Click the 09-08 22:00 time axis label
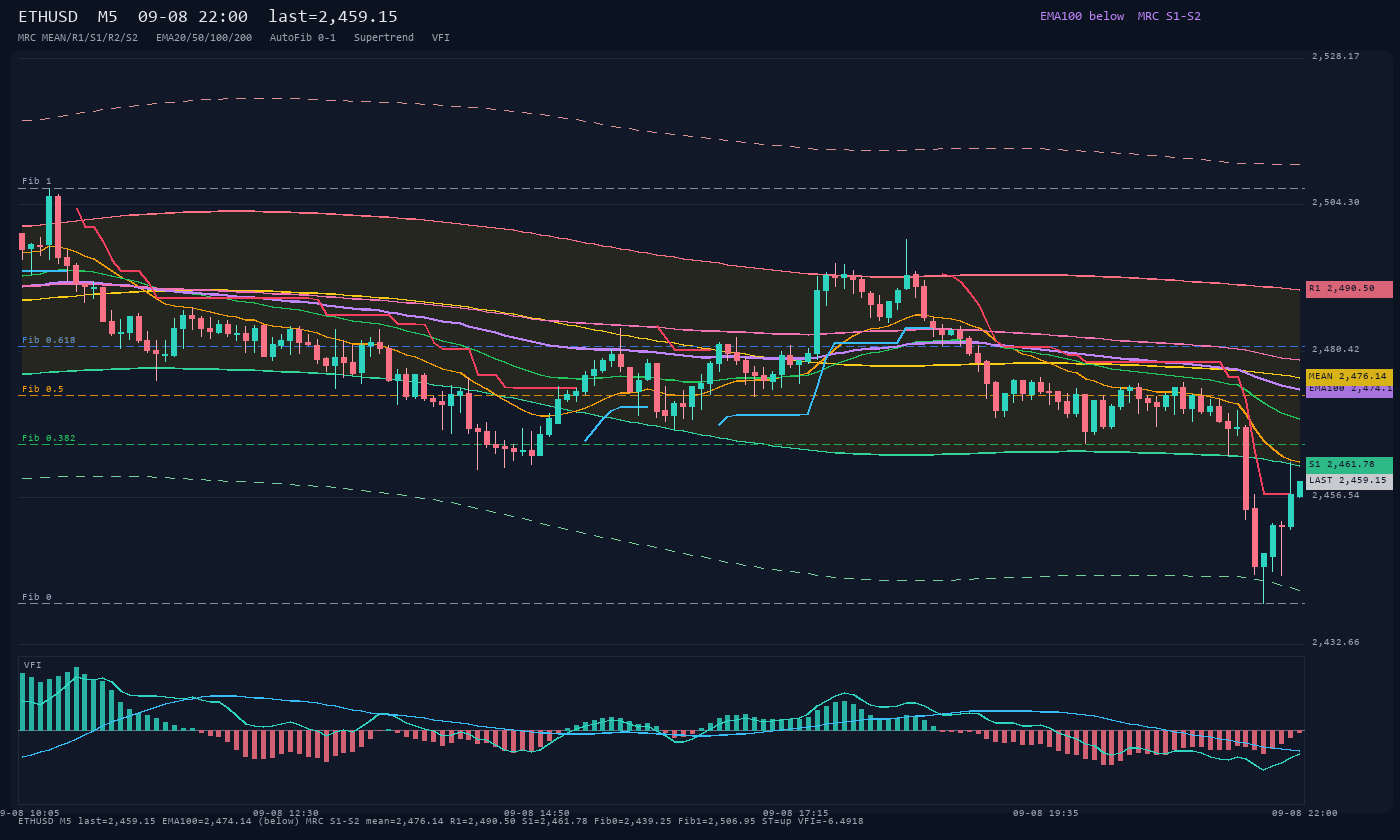Screen dimensions: 1400x840 pyautogui.click(x=1305, y=813)
